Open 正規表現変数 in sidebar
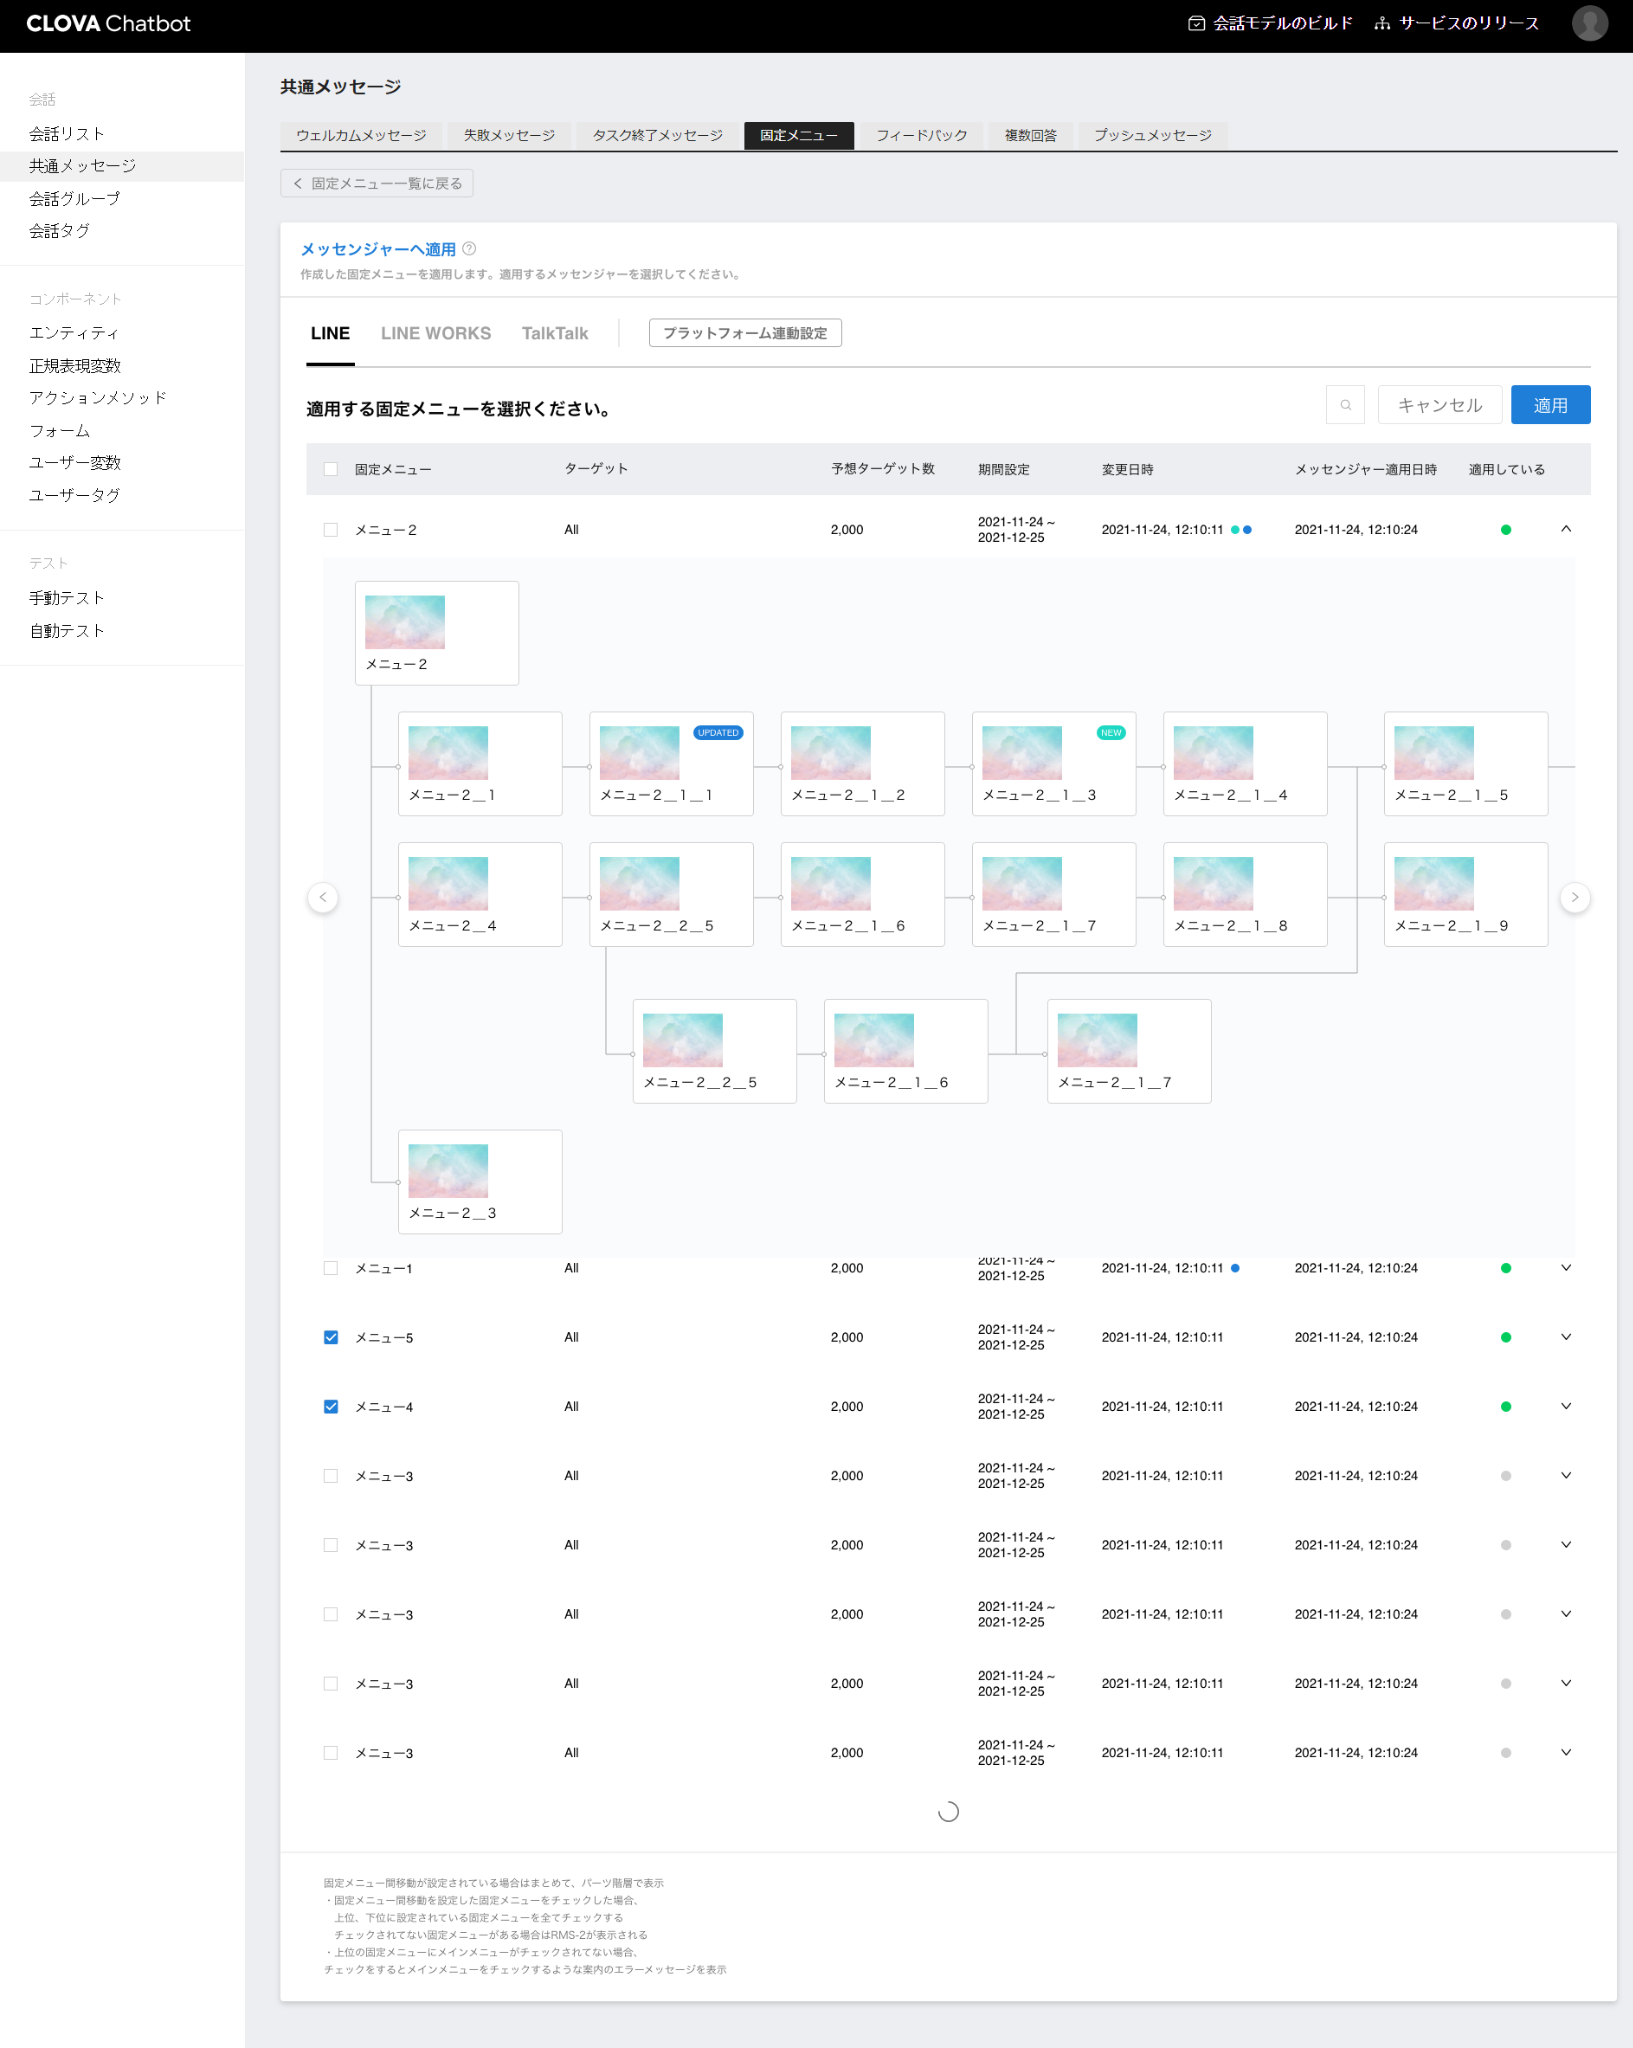Viewport: 1633px width, 2048px height. click(75, 366)
